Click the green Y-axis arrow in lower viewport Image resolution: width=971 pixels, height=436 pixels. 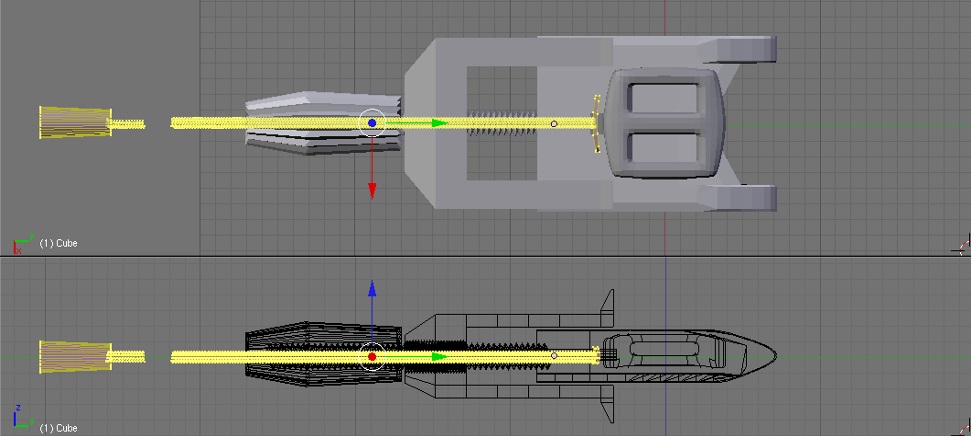pos(440,357)
